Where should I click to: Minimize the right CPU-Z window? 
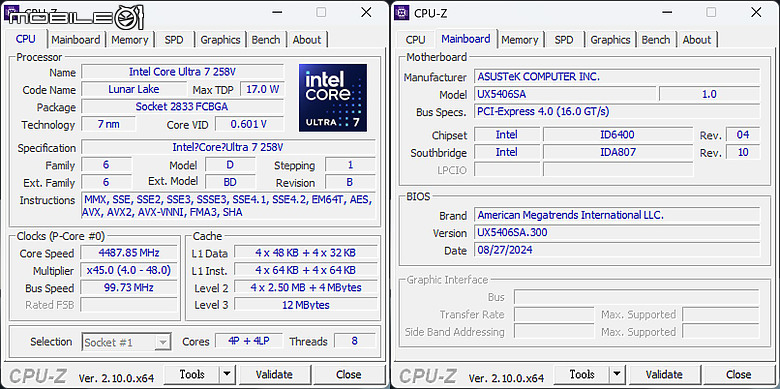point(667,12)
